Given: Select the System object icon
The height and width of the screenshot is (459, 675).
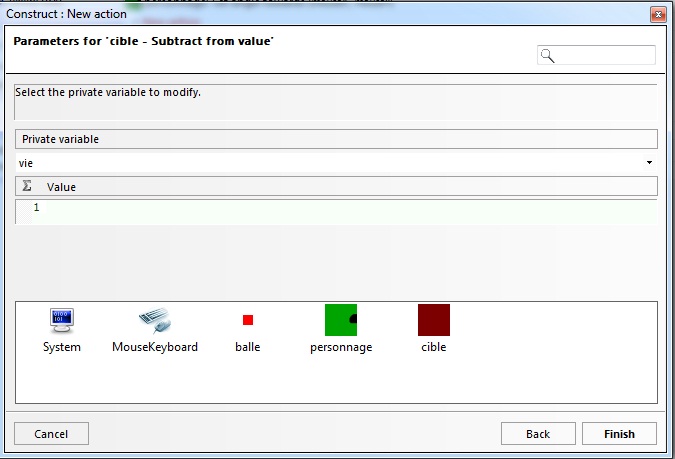Looking at the screenshot, I should 62,320.
